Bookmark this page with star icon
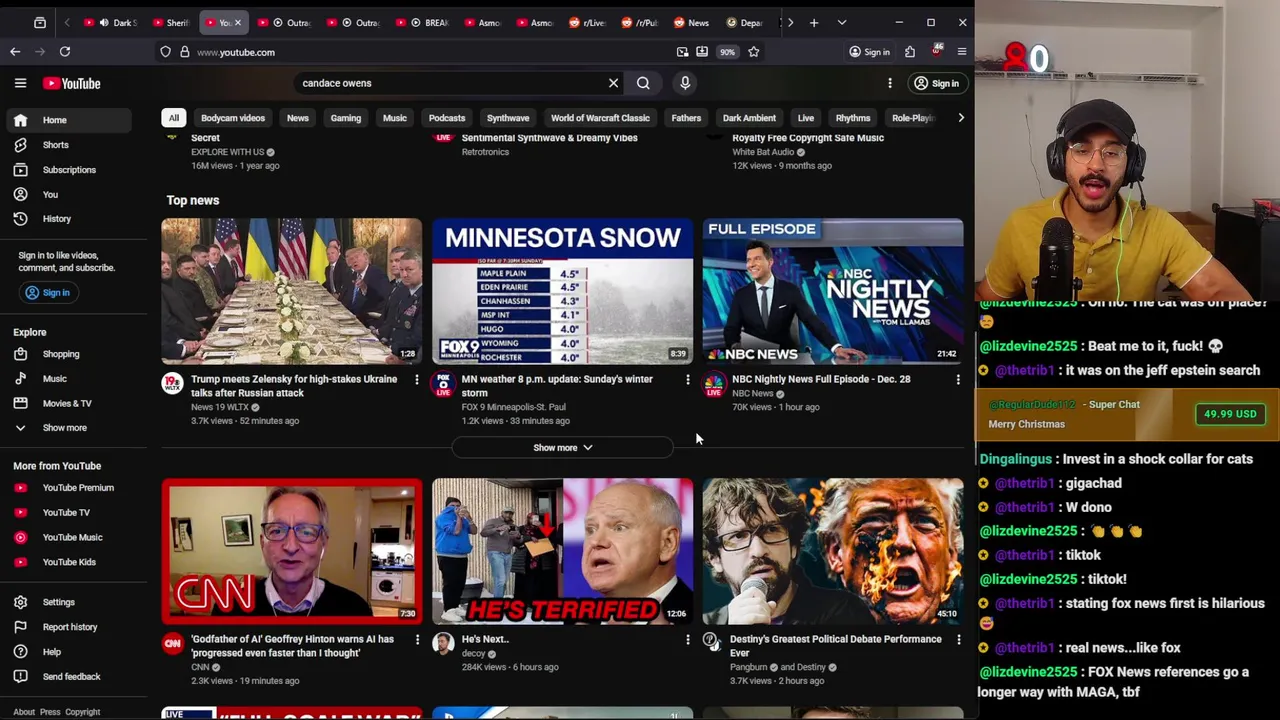This screenshot has height=720, width=1280. pyautogui.click(x=754, y=52)
